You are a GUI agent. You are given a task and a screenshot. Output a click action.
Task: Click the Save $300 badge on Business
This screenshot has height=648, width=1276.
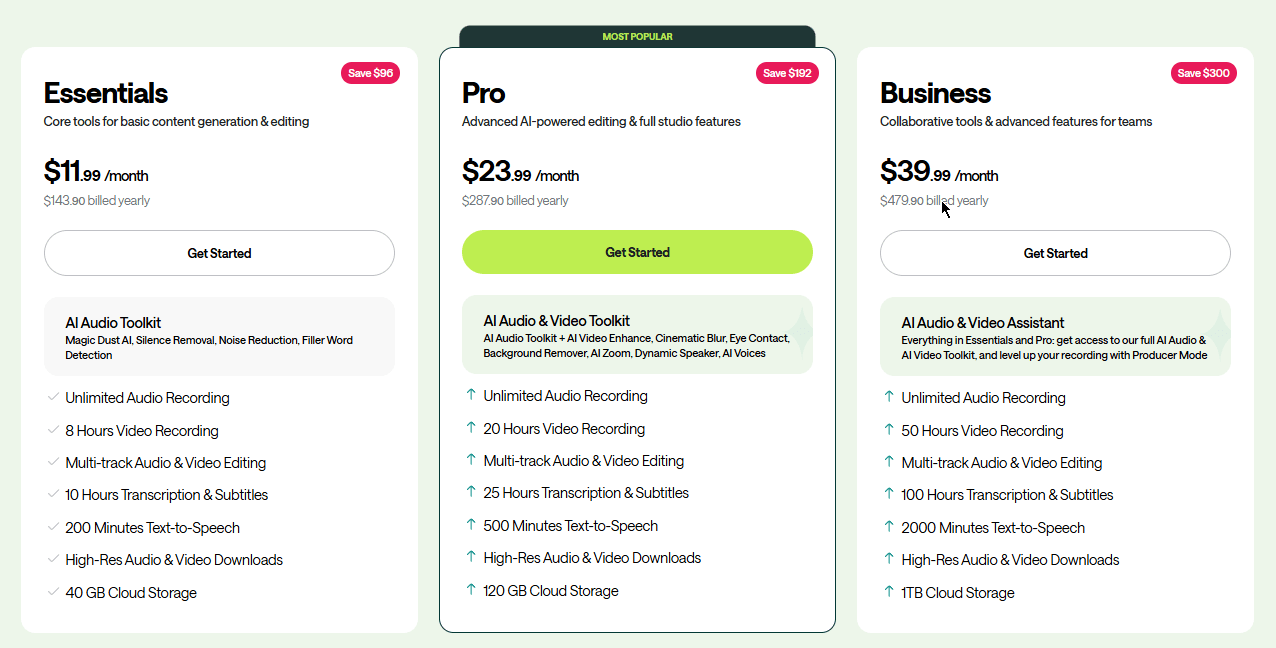tap(1204, 72)
